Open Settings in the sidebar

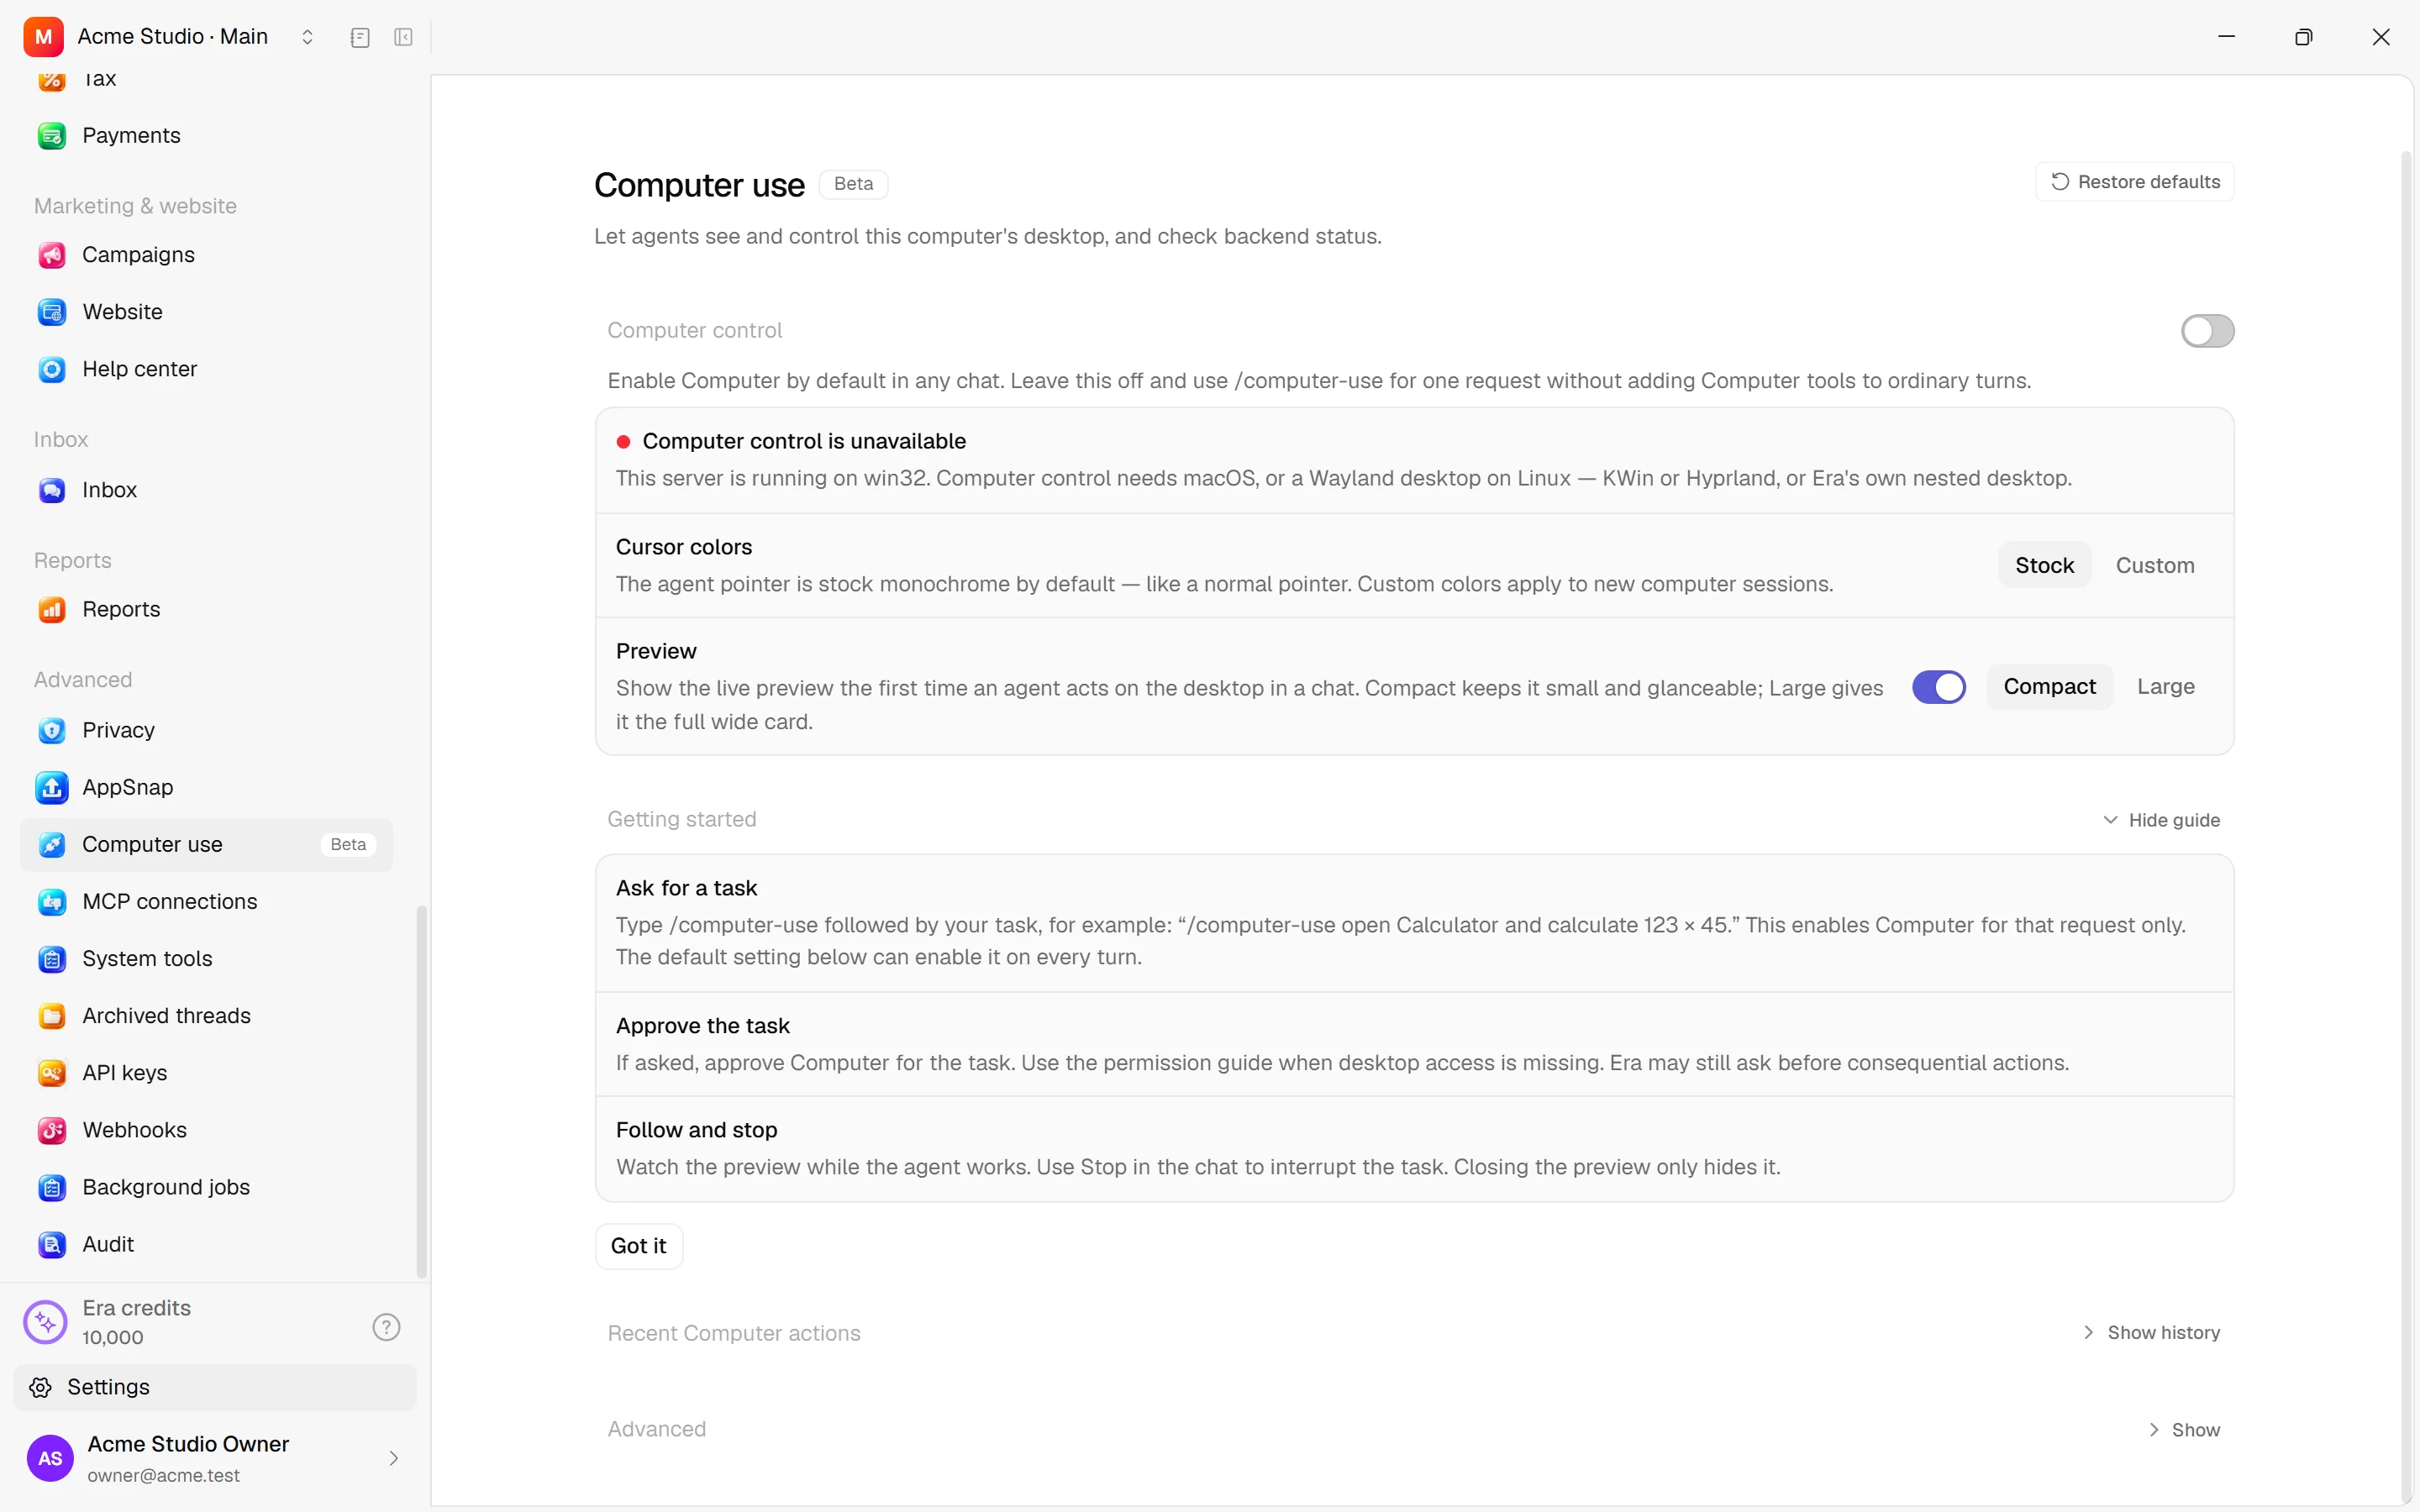point(214,1387)
